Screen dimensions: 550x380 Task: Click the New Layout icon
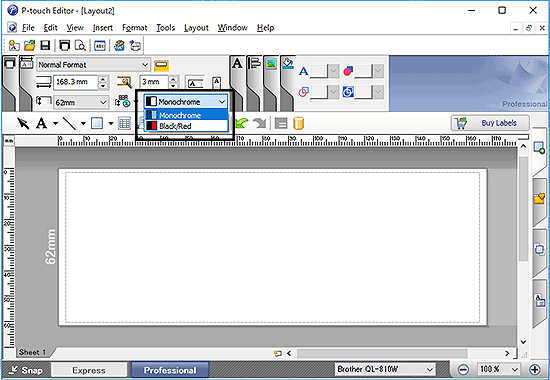click(x=14, y=45)
